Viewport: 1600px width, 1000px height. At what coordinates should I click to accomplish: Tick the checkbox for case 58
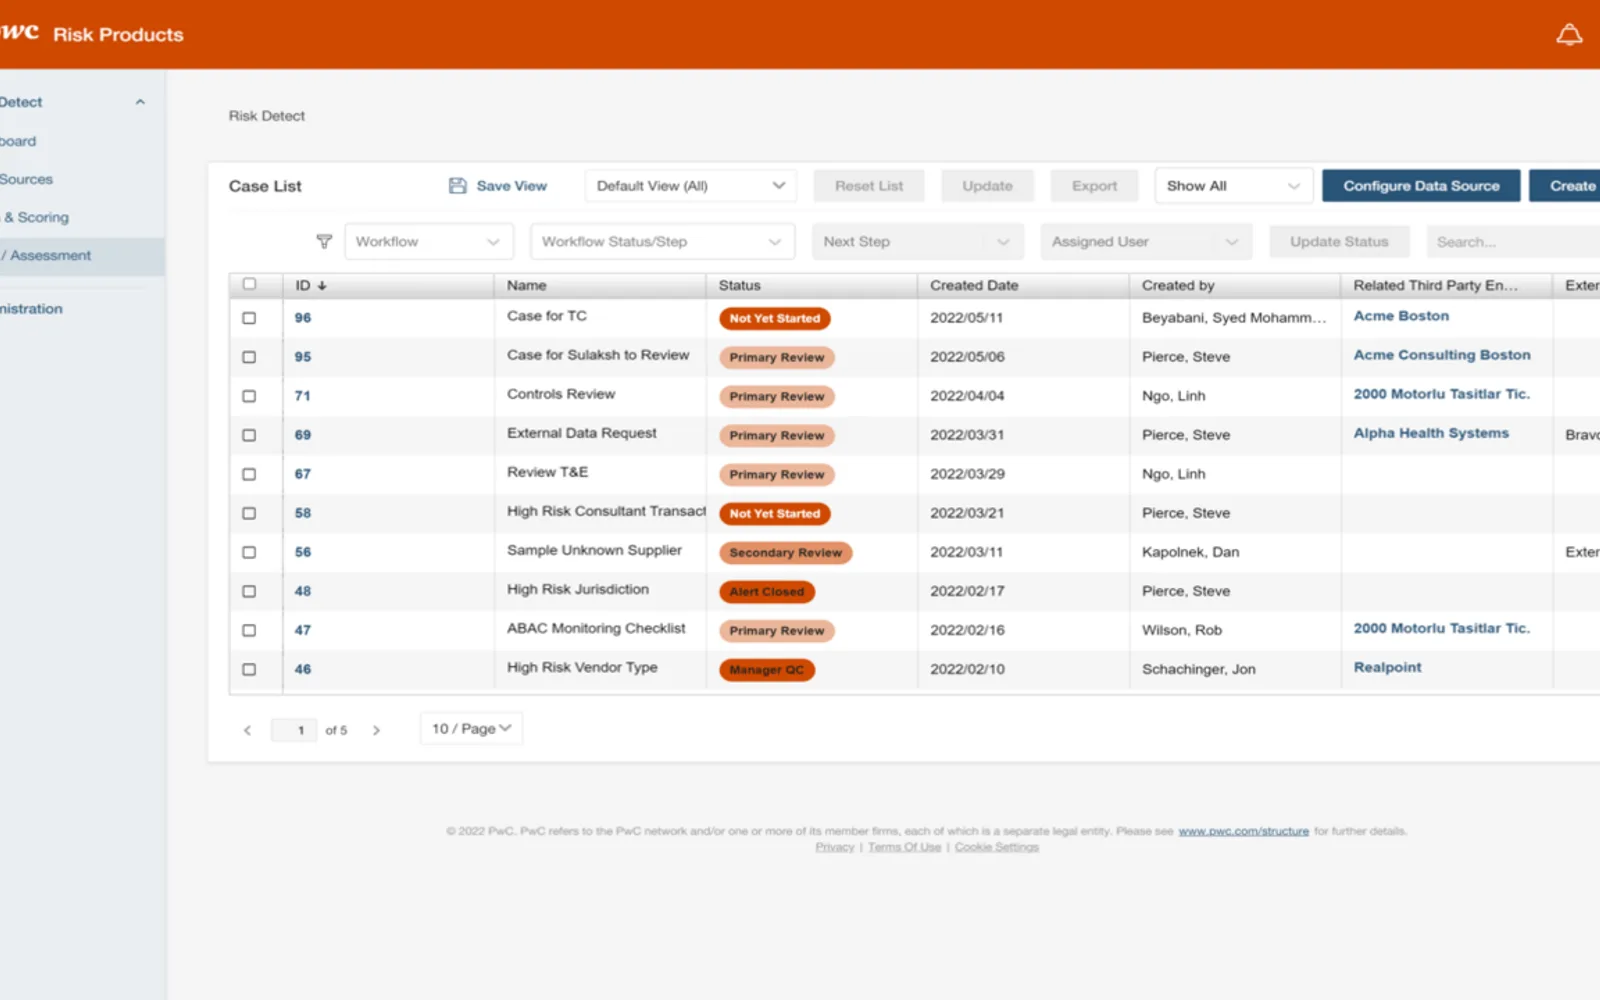[249, 513]
